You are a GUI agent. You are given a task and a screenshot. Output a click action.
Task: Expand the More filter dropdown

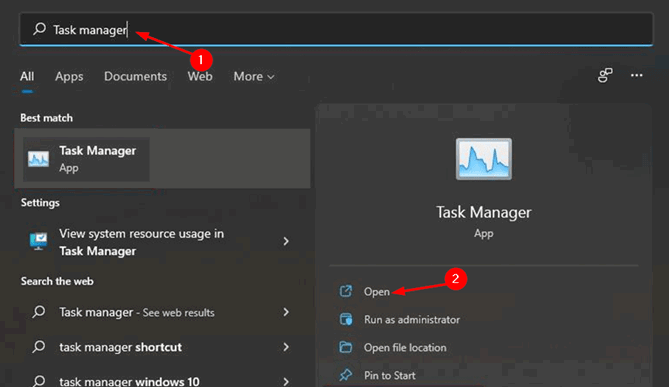click(253, 76)
